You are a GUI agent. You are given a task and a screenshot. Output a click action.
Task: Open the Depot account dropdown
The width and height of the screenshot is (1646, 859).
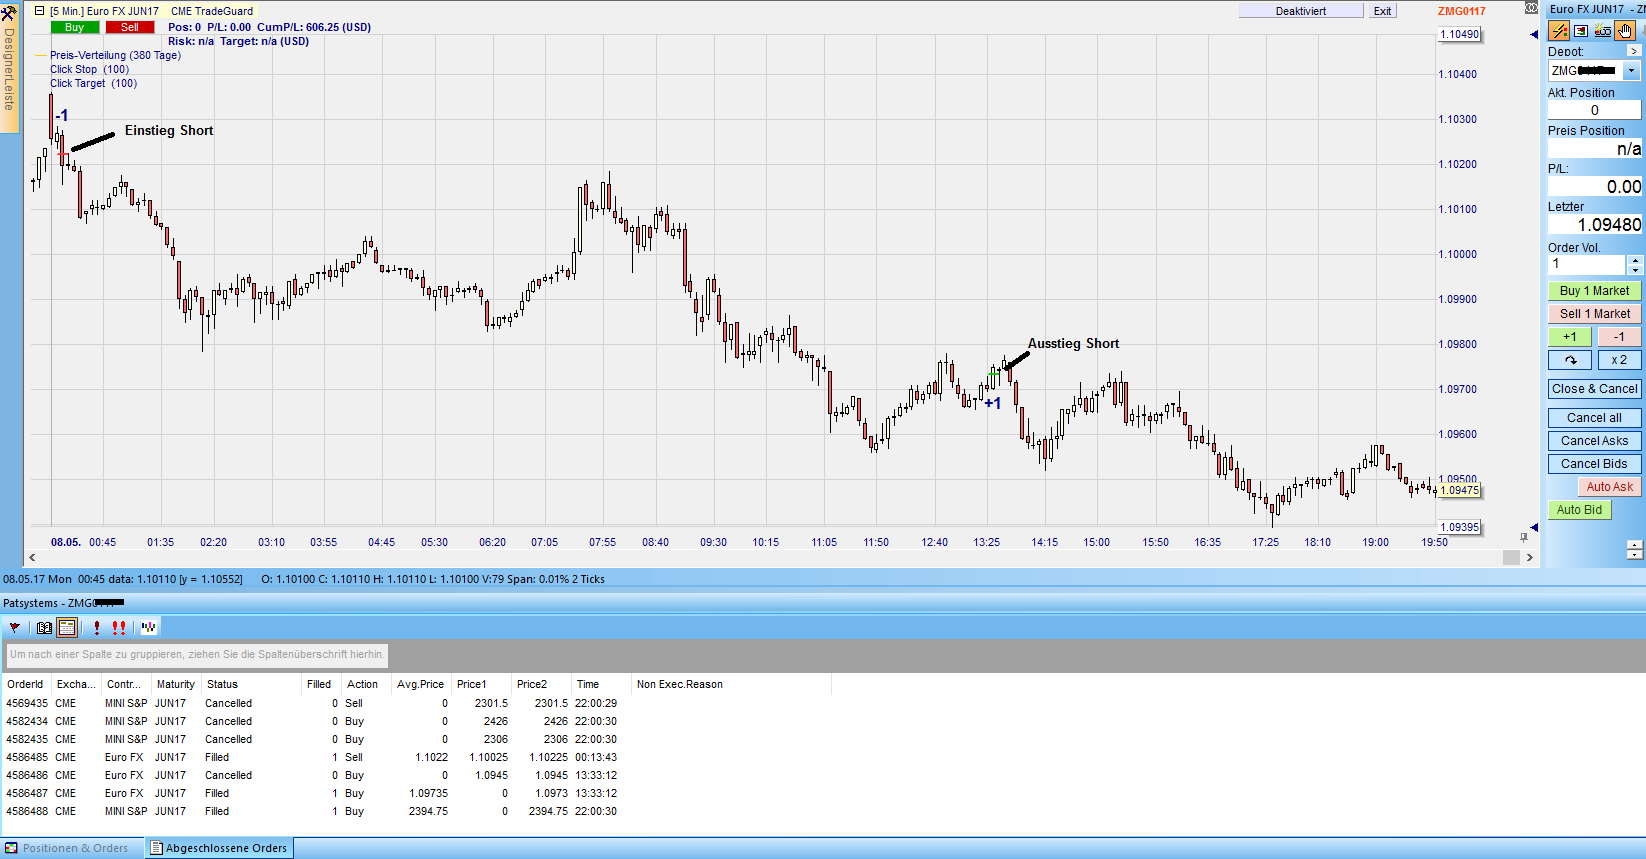coord(1631,71)
